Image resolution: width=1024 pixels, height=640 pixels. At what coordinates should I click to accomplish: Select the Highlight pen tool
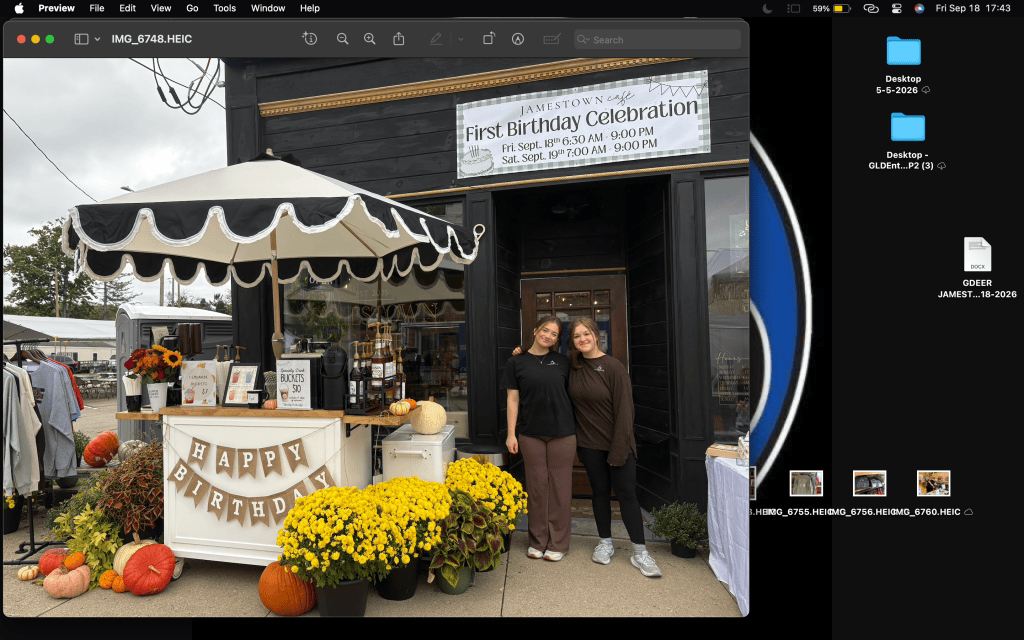436,39
